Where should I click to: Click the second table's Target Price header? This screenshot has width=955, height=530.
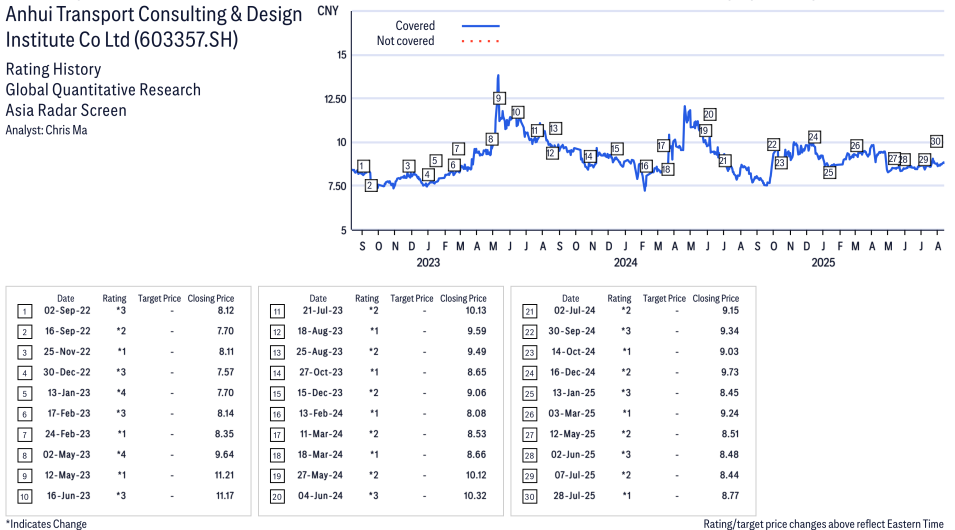[412, 299]
